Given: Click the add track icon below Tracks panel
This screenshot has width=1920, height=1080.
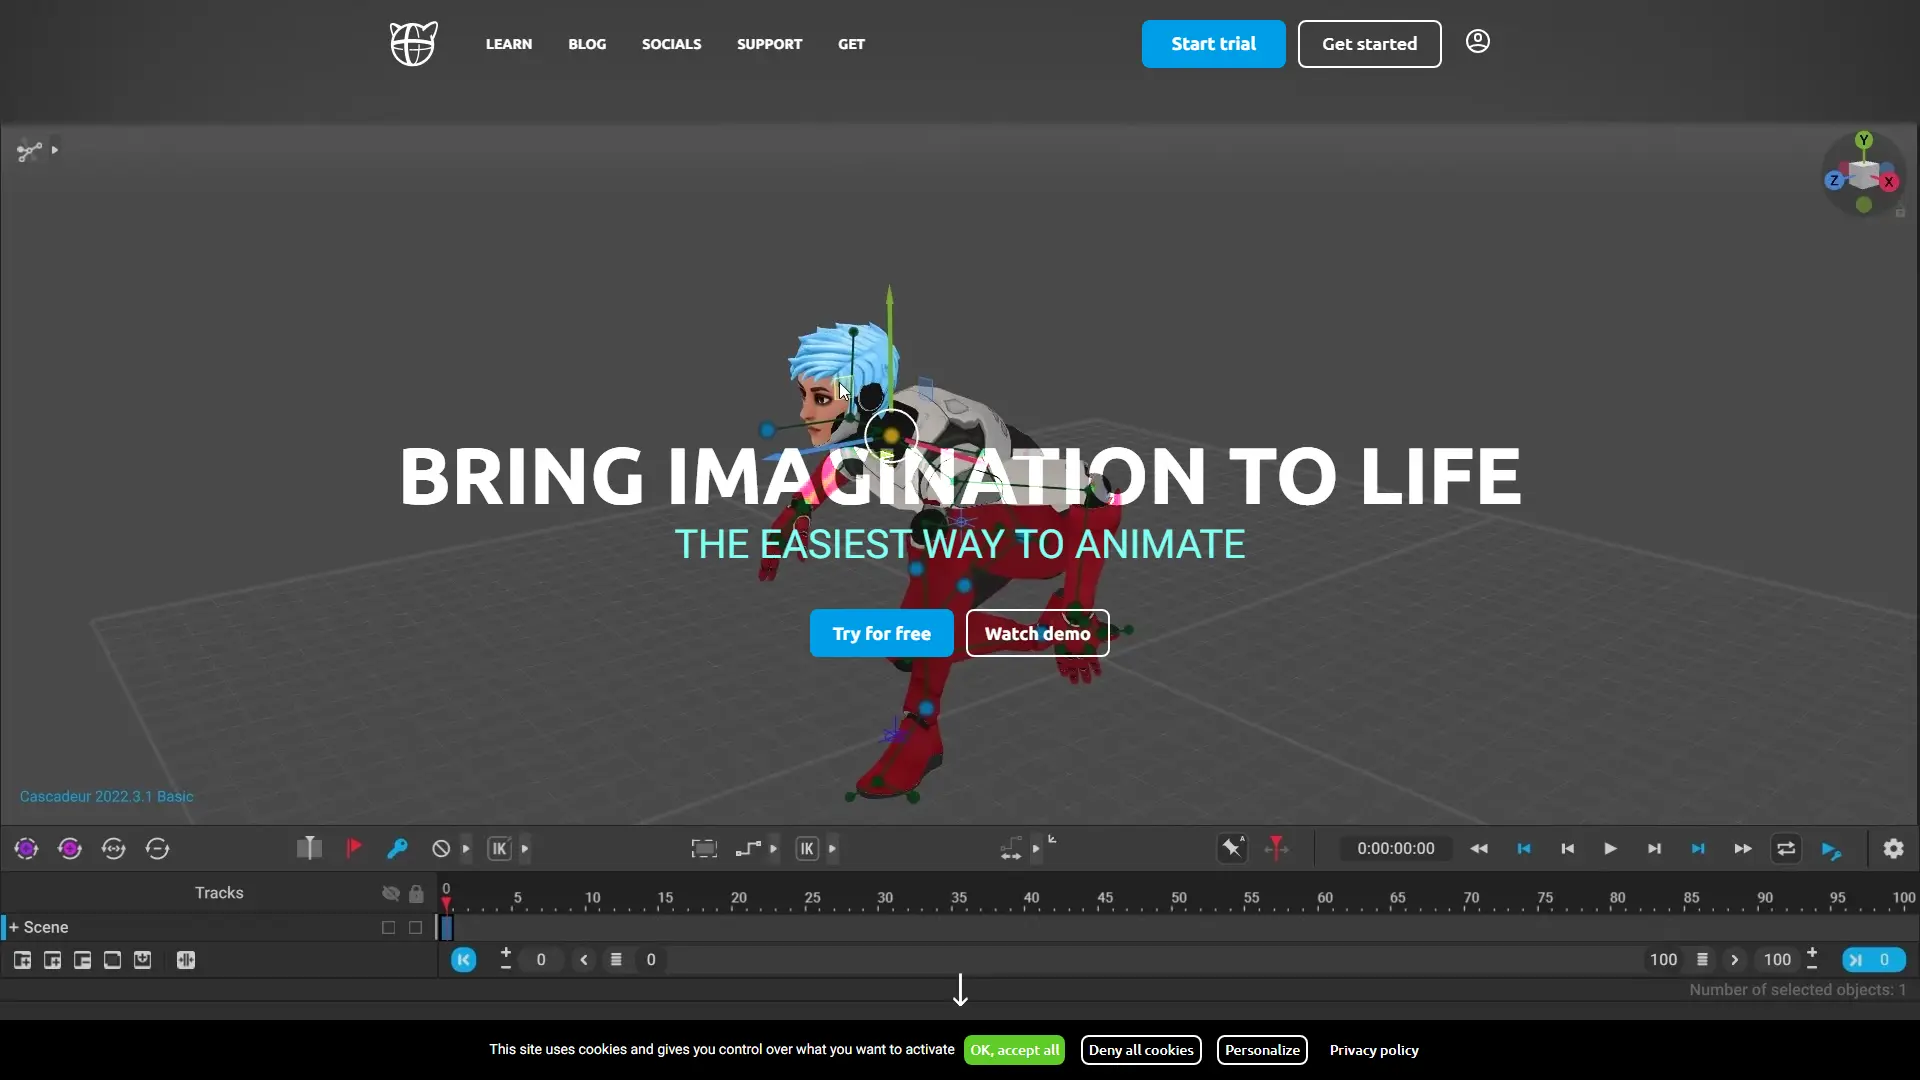Looking at the screenshot, I should click(23, 959).
